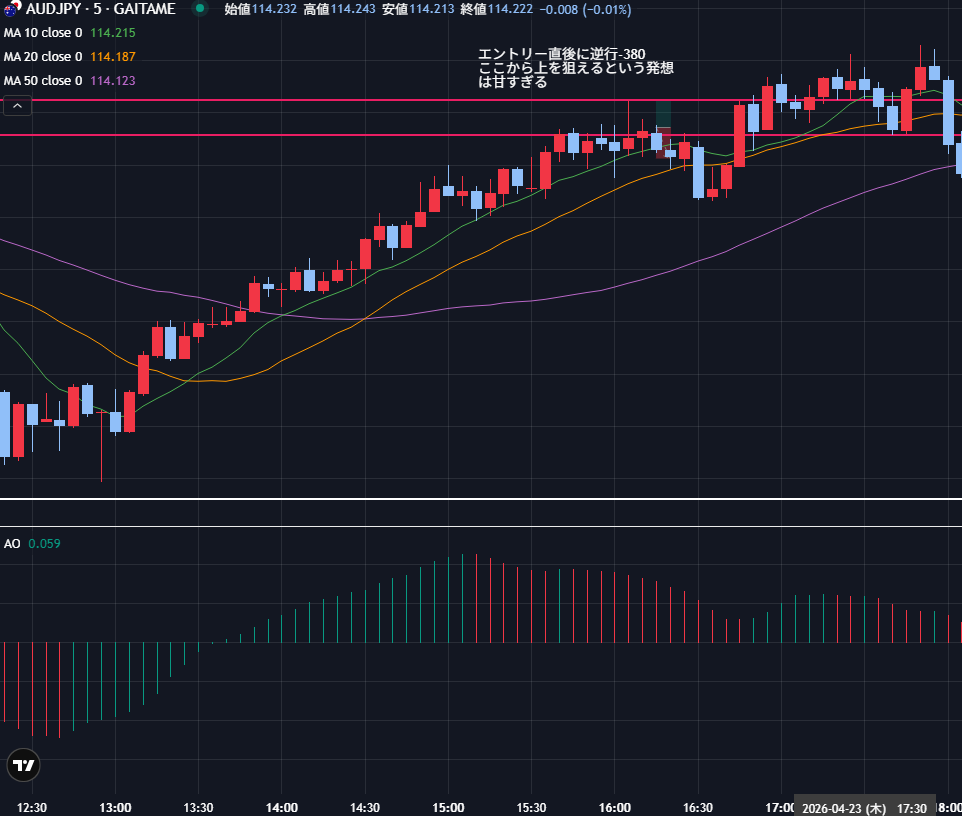Click the green market status dot

pyautogui.click(x=200, y=9)
